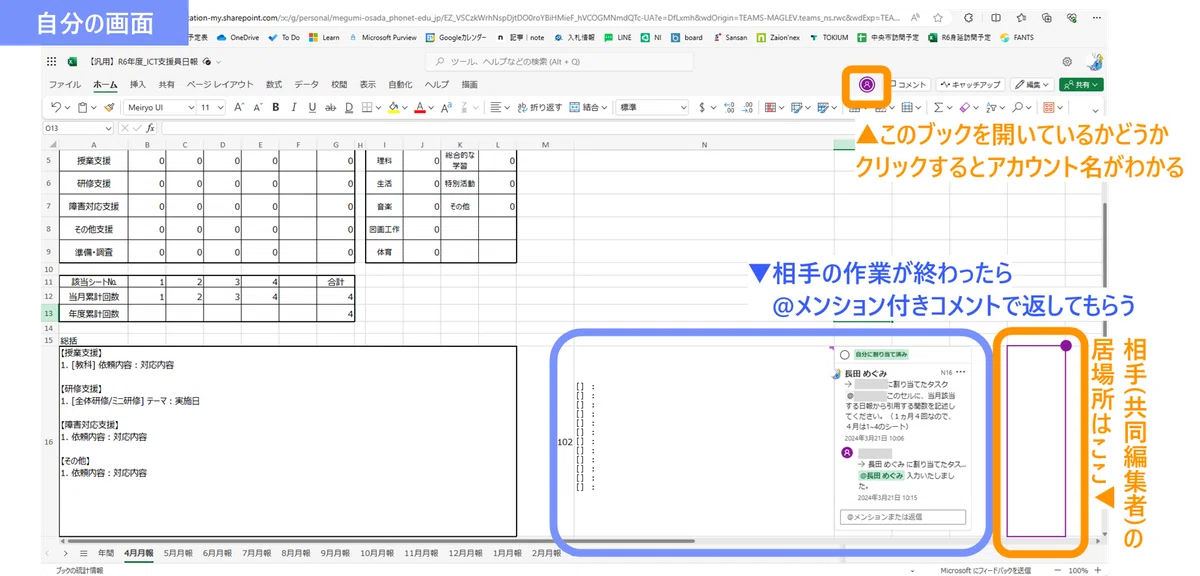The image size is (1200, 576).
Task: Click the Undo arrow icon
Action: [56, 107]
